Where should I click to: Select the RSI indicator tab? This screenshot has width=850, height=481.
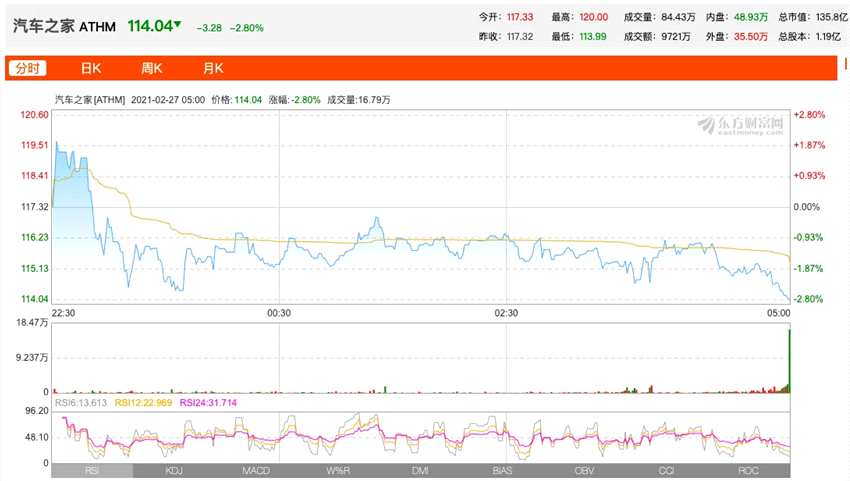(x=92, y=471)
